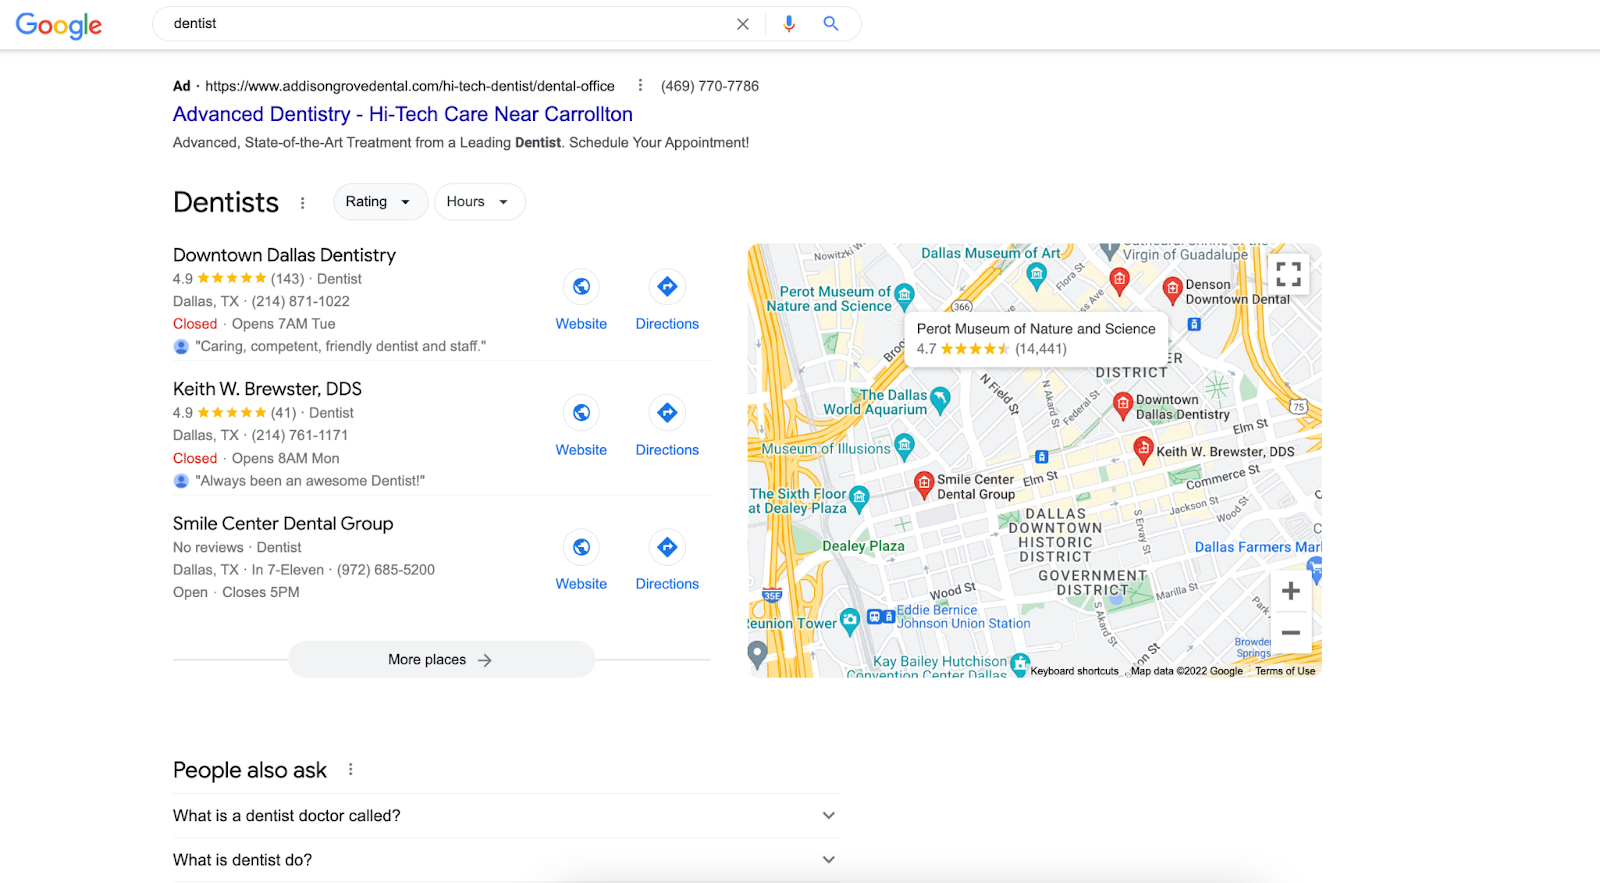Open the Google logo homepage
Screen dimensions: 1600x883
(59, 25)
